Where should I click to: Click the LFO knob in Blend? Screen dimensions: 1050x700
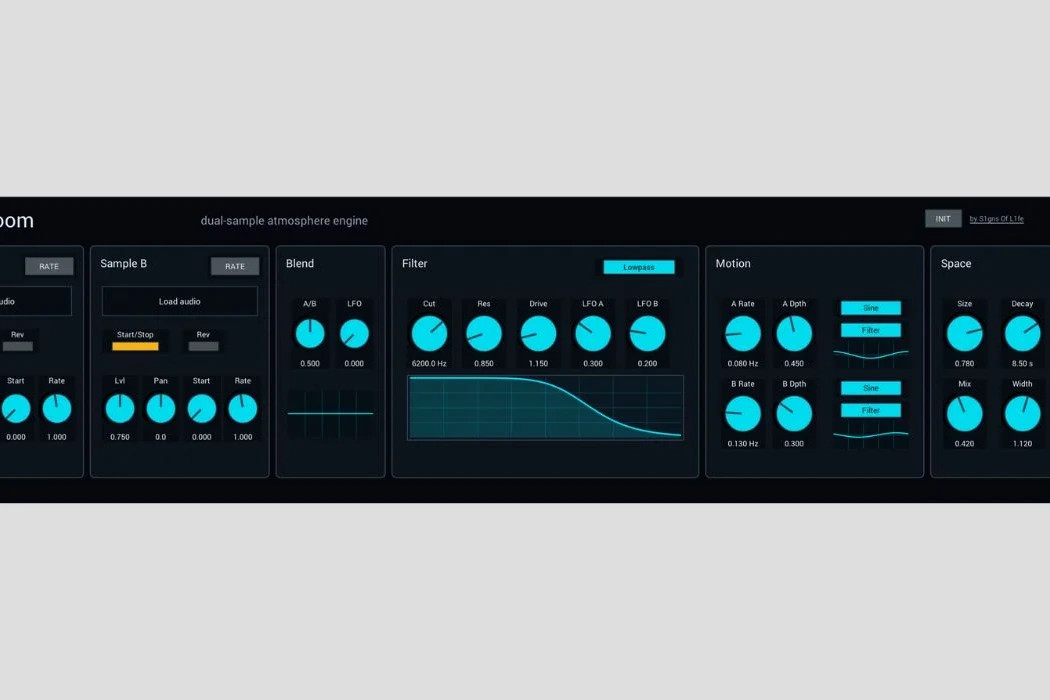tap(354, 334)
